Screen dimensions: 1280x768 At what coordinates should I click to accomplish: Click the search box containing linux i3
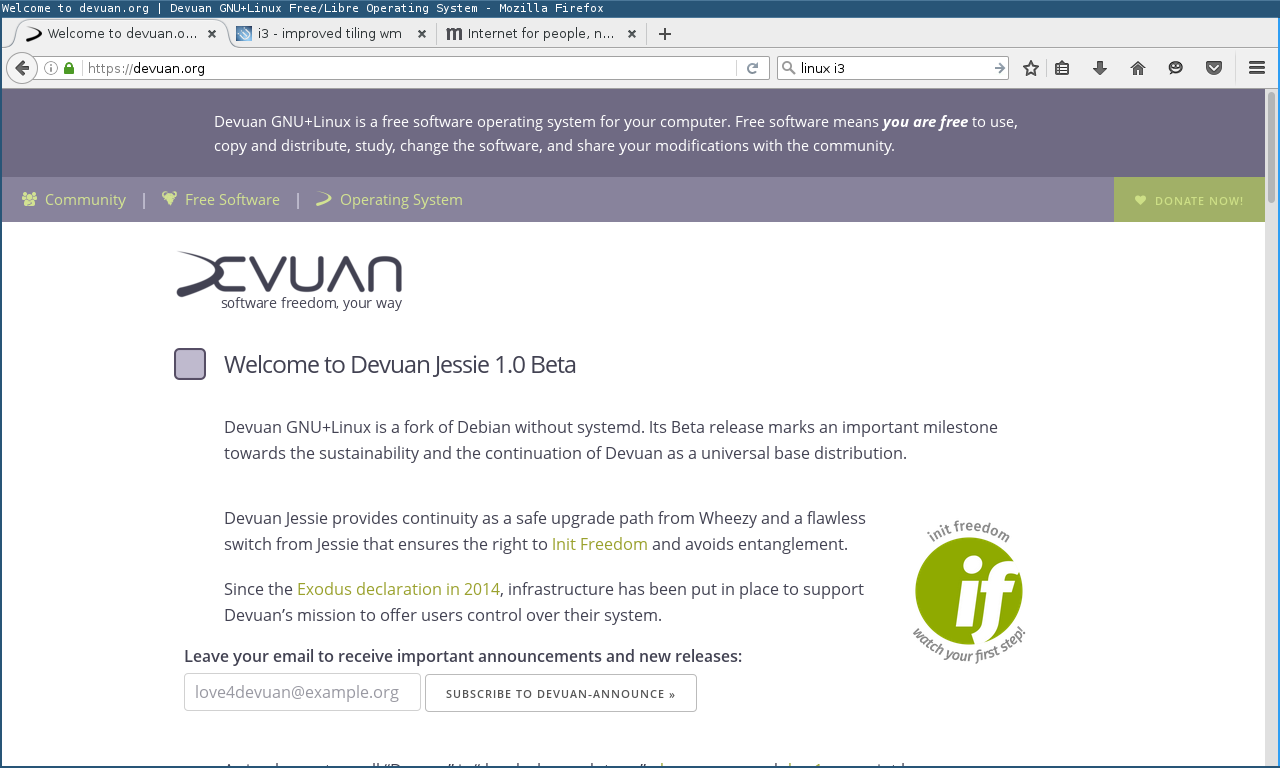[x=894, y=68]
